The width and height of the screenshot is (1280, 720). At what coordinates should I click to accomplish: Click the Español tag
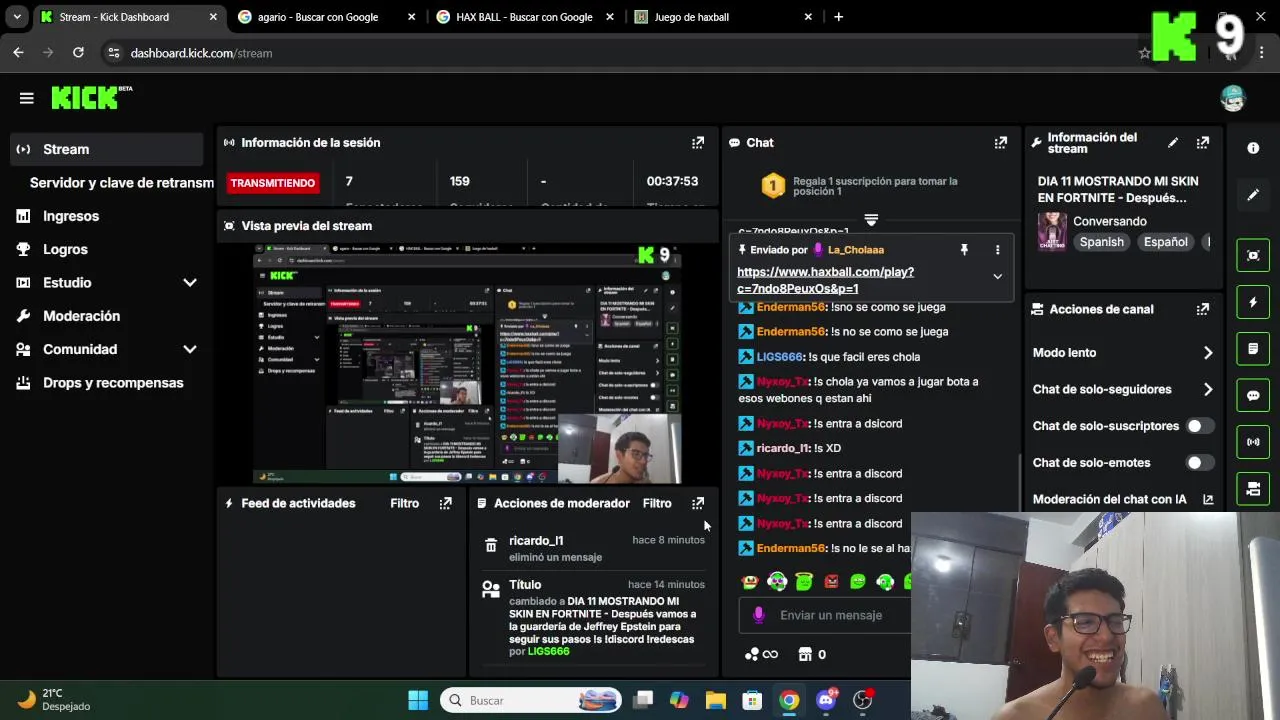(x=1165, y=242)
